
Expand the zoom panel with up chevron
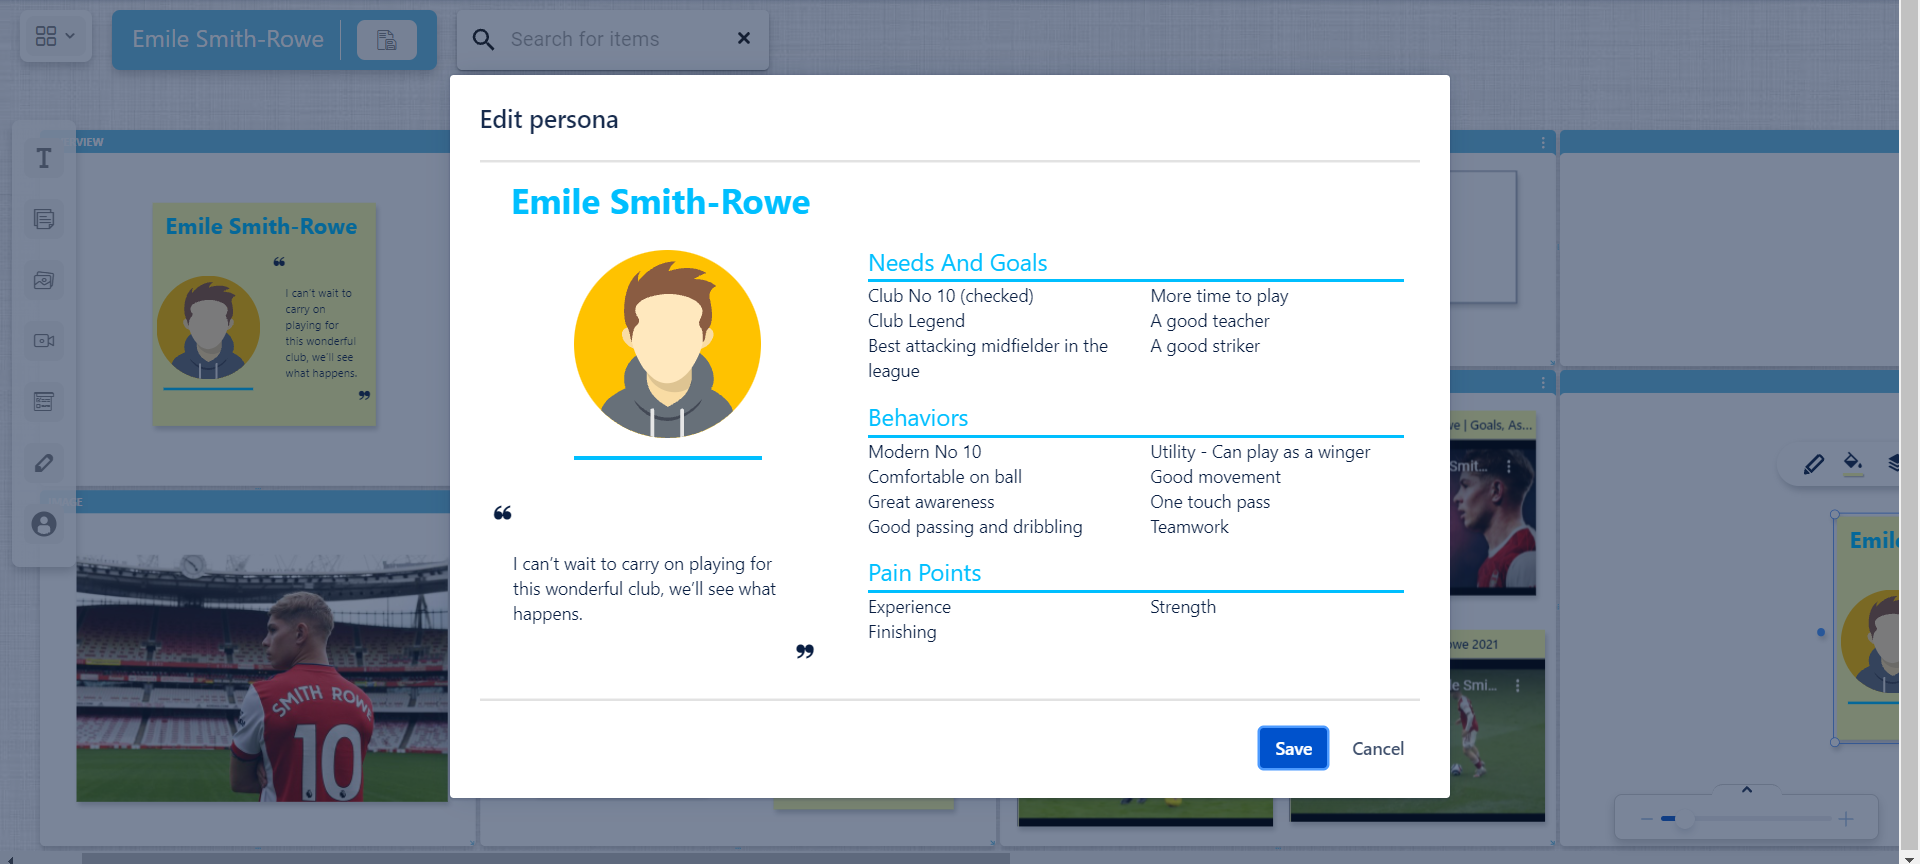(1747, 790)
